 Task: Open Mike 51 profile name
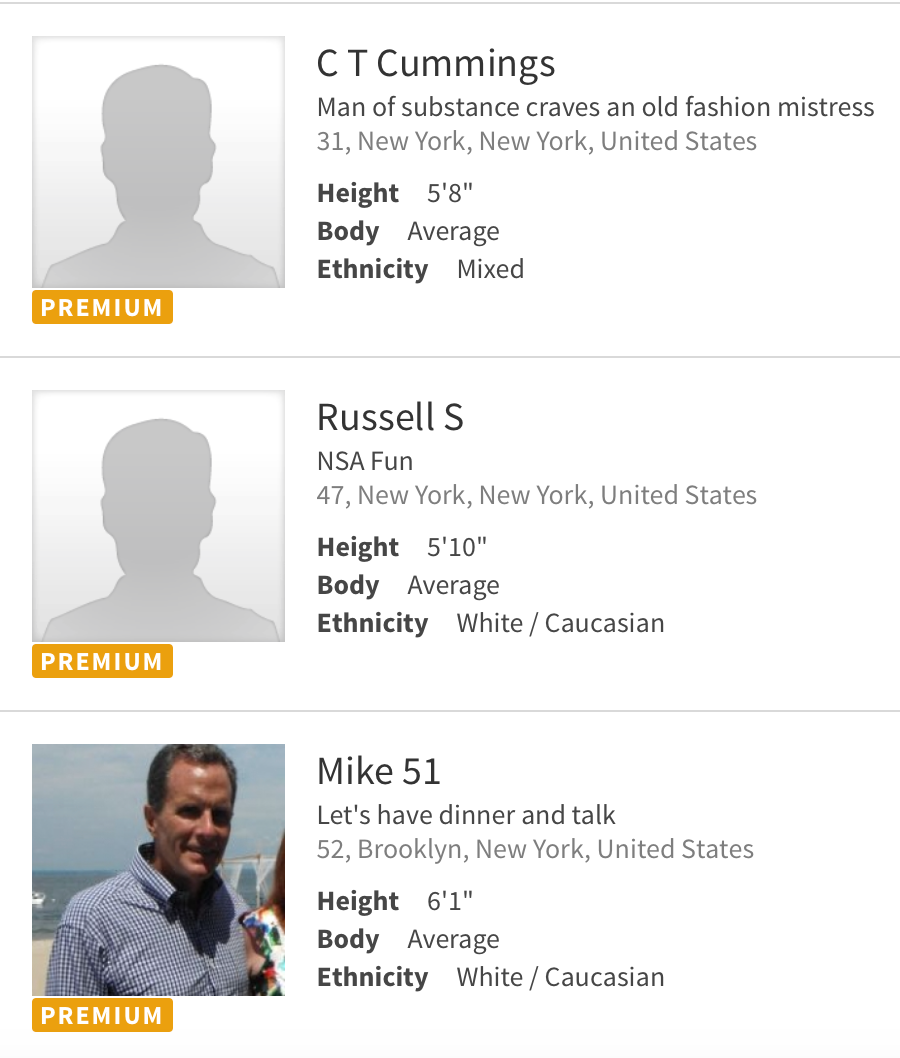(x=379, y=771)
